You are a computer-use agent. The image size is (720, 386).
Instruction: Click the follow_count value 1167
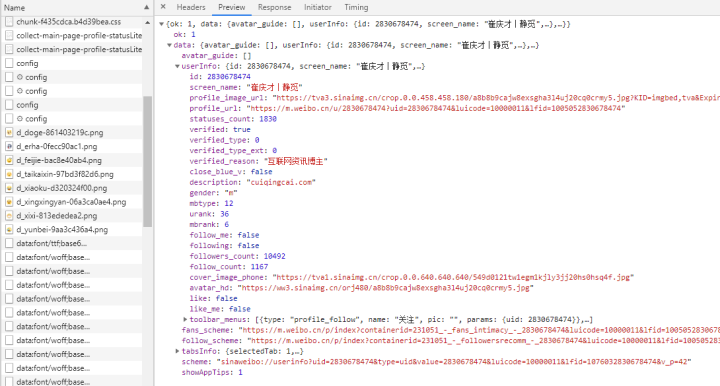pos(259,267)
